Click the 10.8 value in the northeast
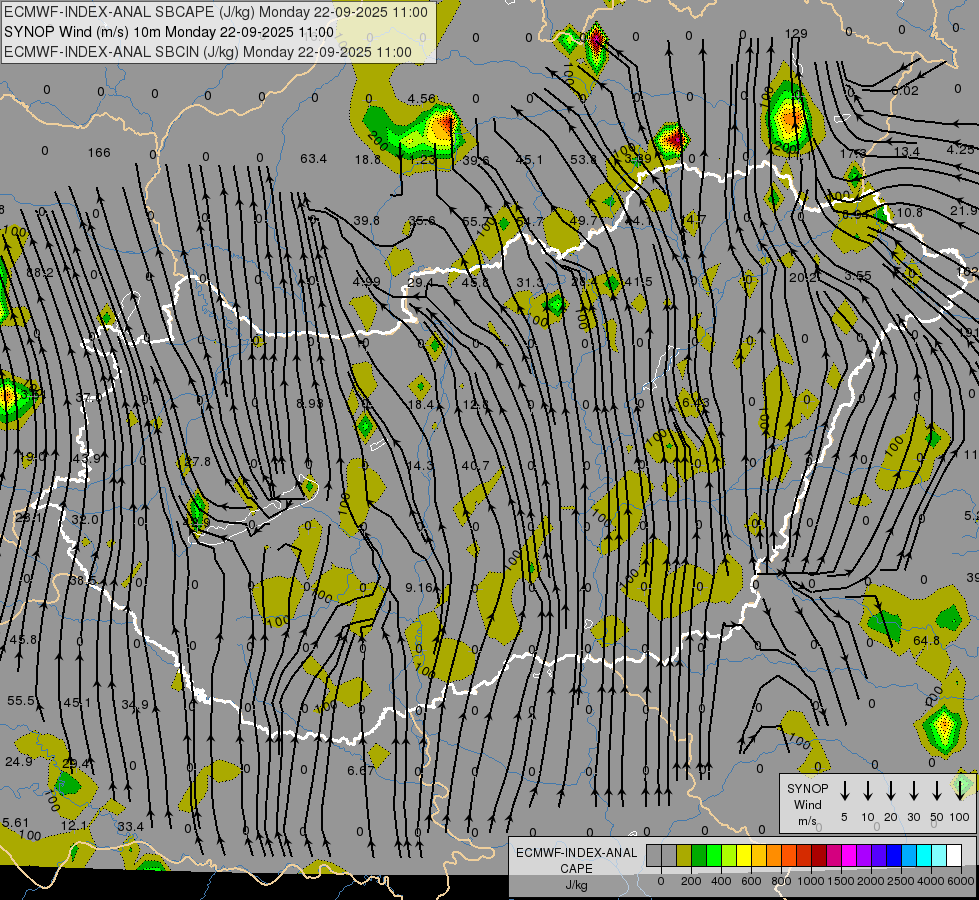The width and height of the screenshot is (979, 900). click(909, 212)
